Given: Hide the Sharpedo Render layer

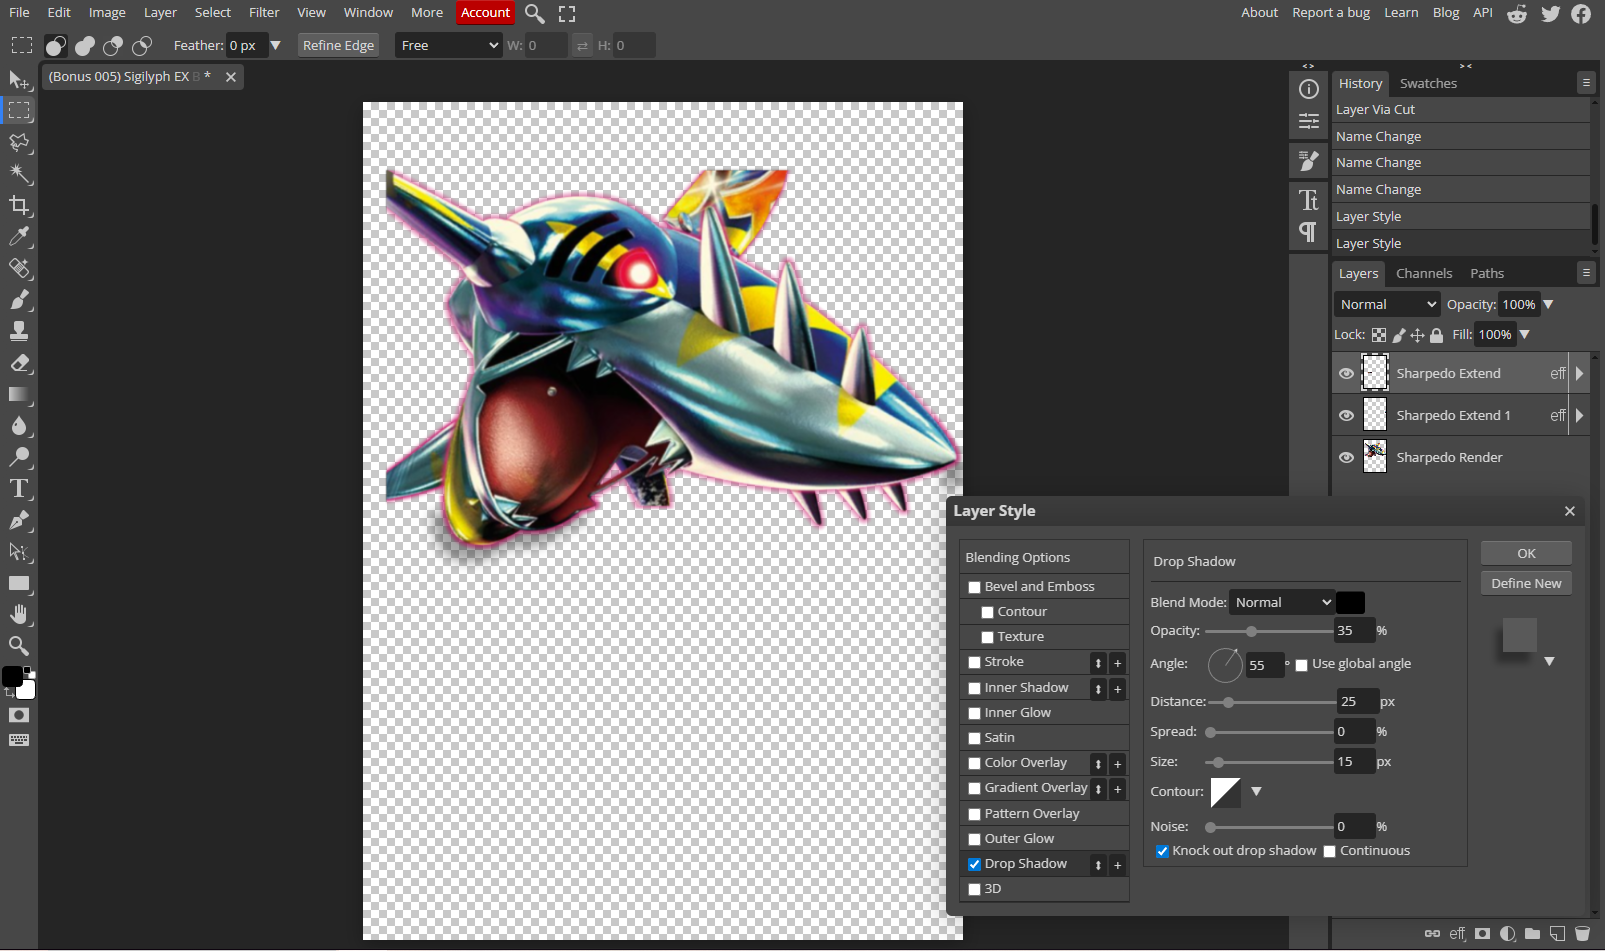Looking at the screenshot, I should pyautogui.click(x=1347, y=458).
